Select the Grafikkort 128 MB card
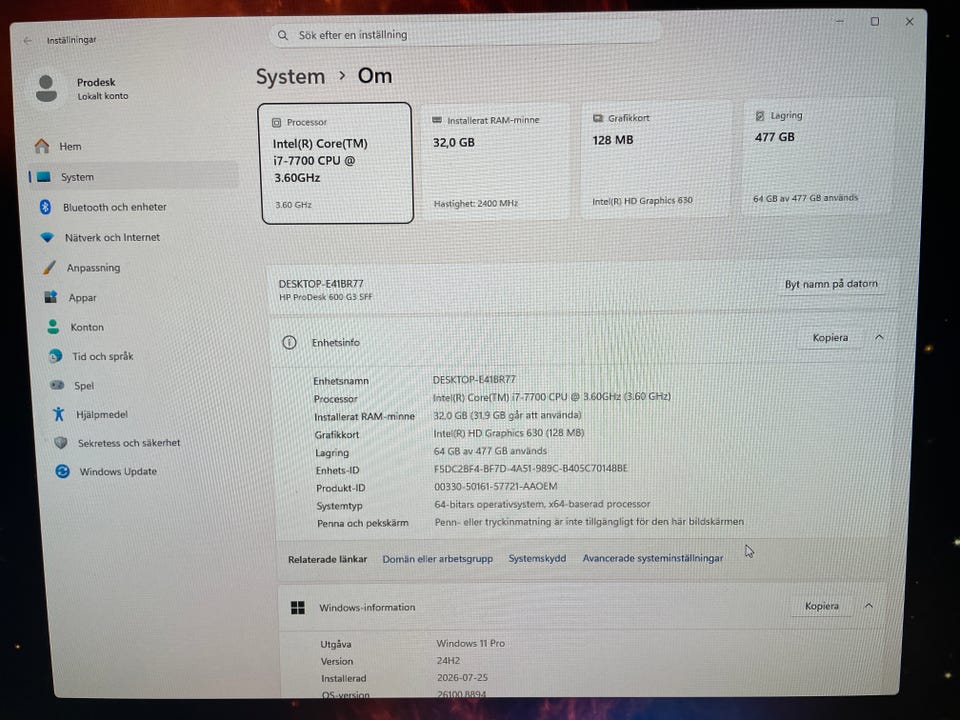 (x=654, y=157)
